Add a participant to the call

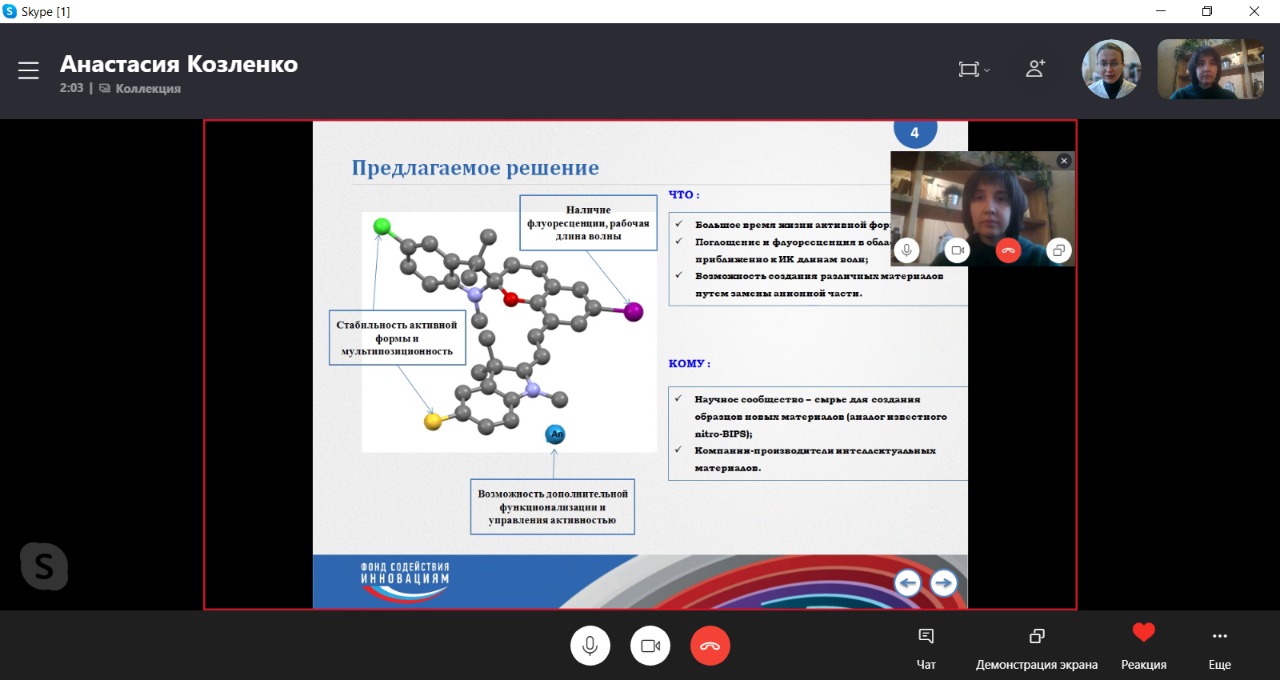point(1035,69)
